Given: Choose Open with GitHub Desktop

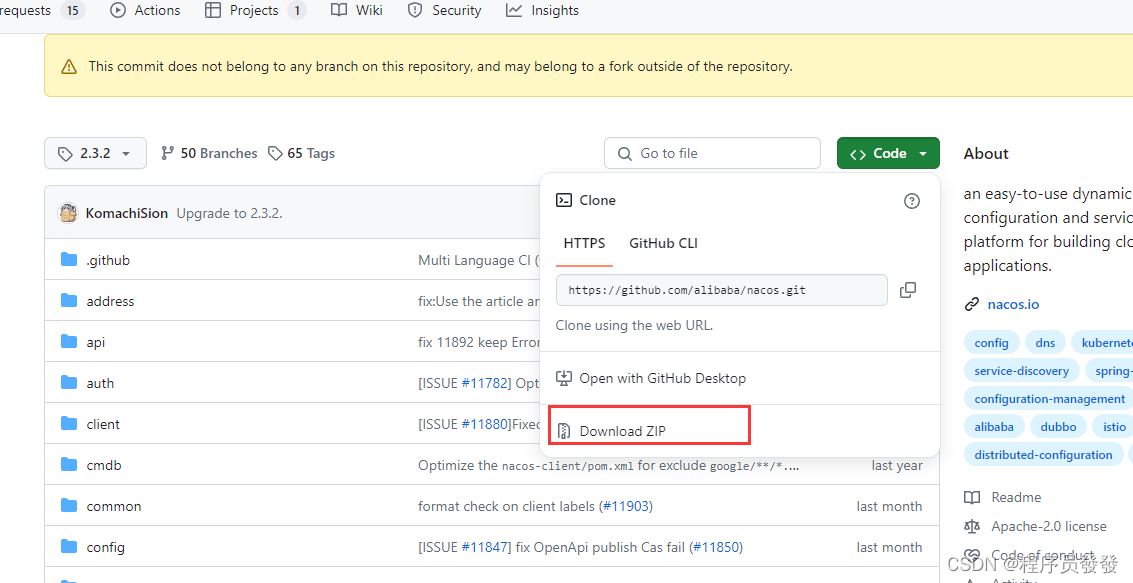Looking at the screenshot, I should 740,378.
